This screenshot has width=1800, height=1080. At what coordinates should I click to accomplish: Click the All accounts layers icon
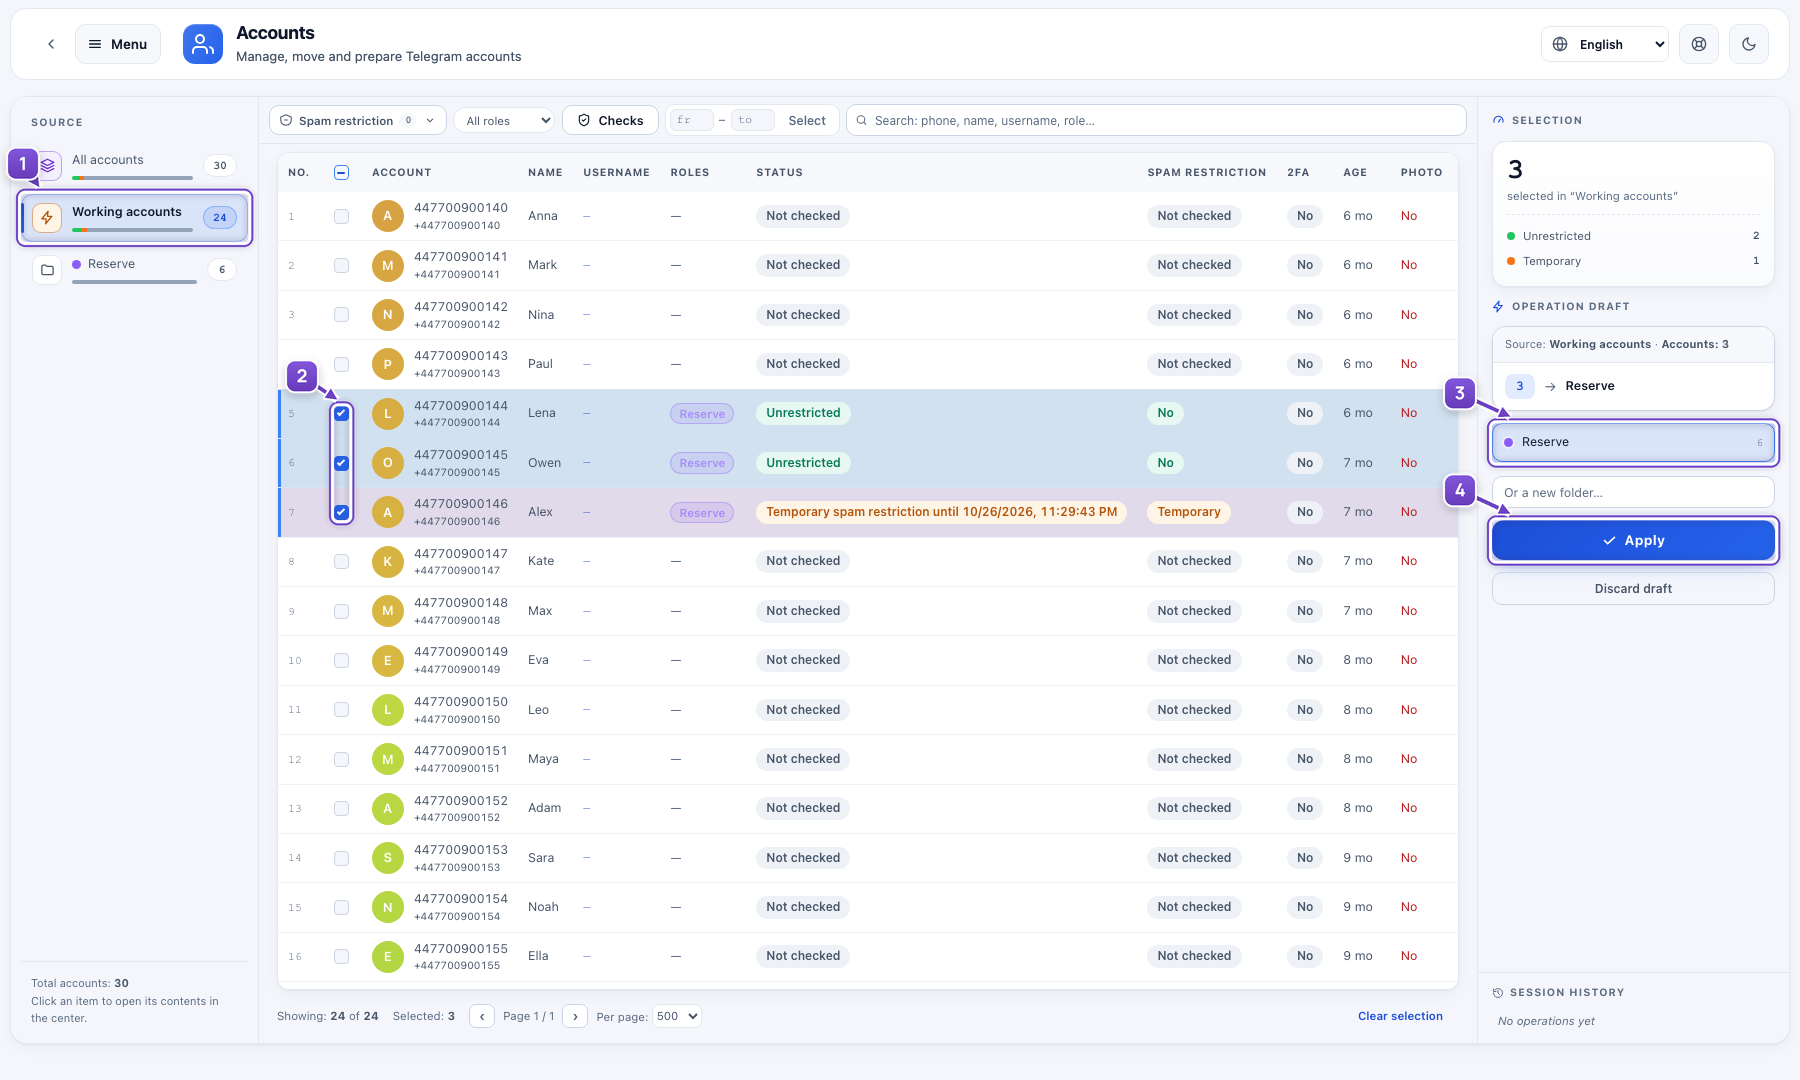pos(47,165)
